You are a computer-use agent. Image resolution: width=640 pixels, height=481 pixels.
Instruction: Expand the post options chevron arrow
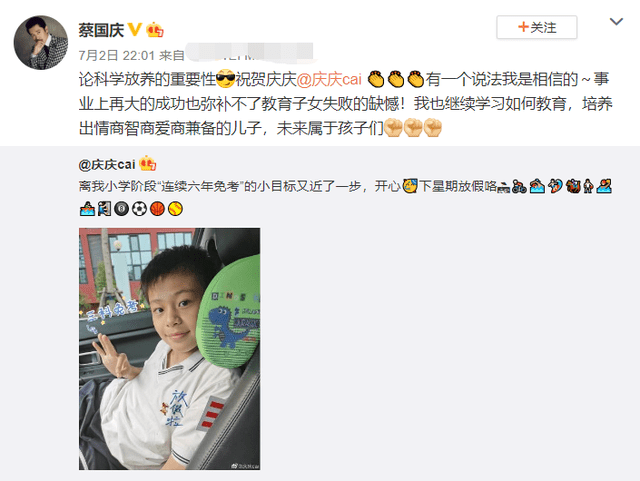pyautogui.click(x=616, y=21)
